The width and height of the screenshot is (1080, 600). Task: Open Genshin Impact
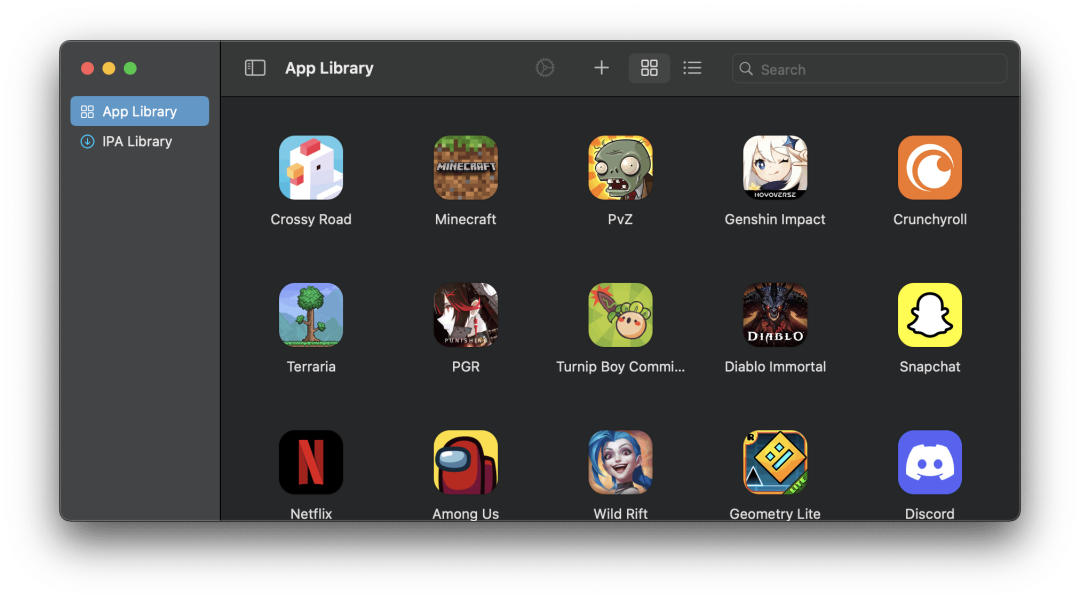(x=775, y=167)
